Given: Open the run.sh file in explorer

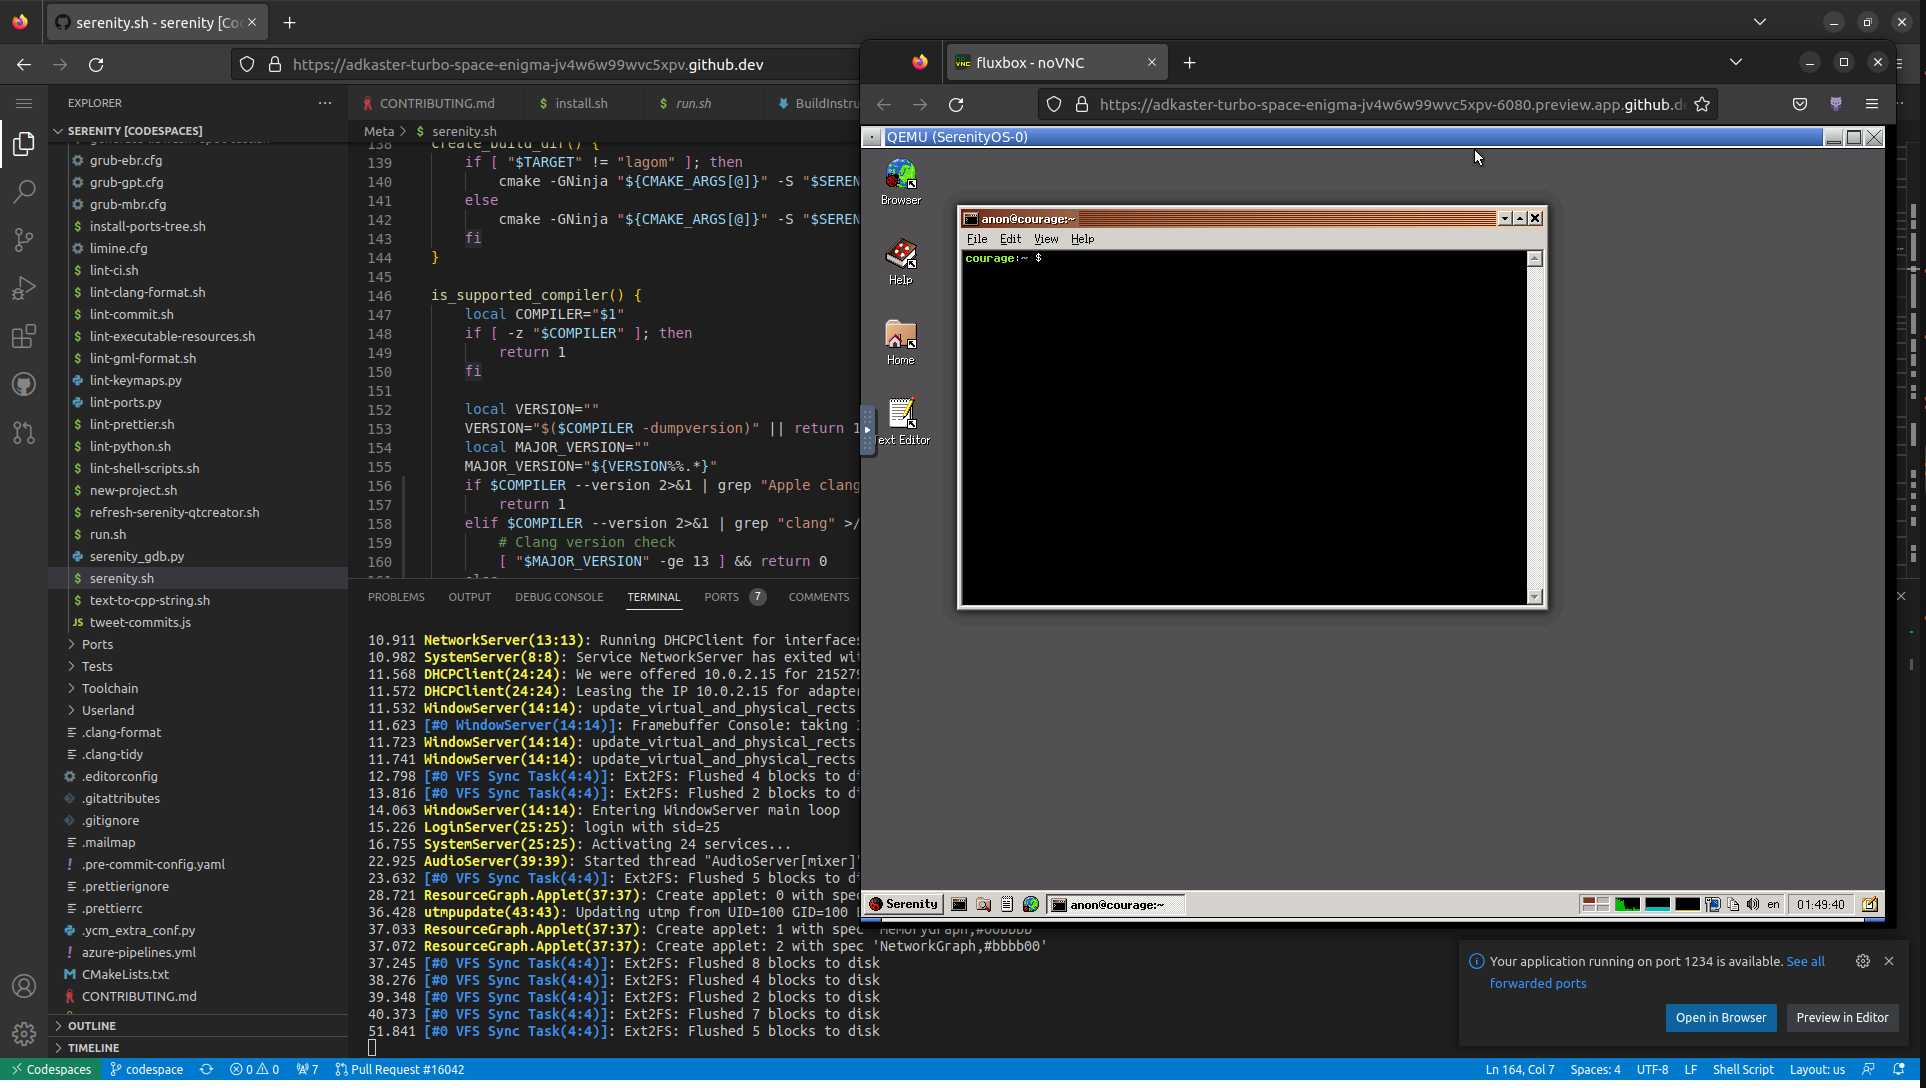Looking at the screenshot, I should click(108, 534).
